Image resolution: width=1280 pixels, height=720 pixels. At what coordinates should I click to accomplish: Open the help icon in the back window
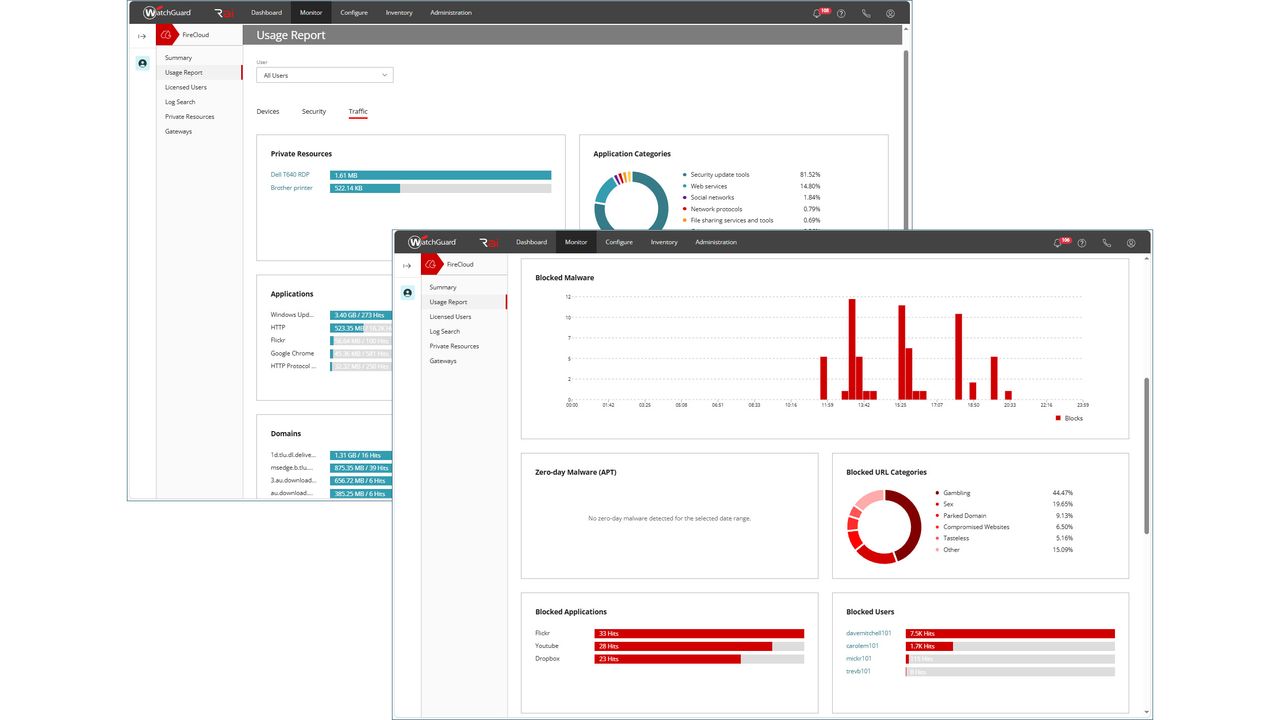(841, 13)
